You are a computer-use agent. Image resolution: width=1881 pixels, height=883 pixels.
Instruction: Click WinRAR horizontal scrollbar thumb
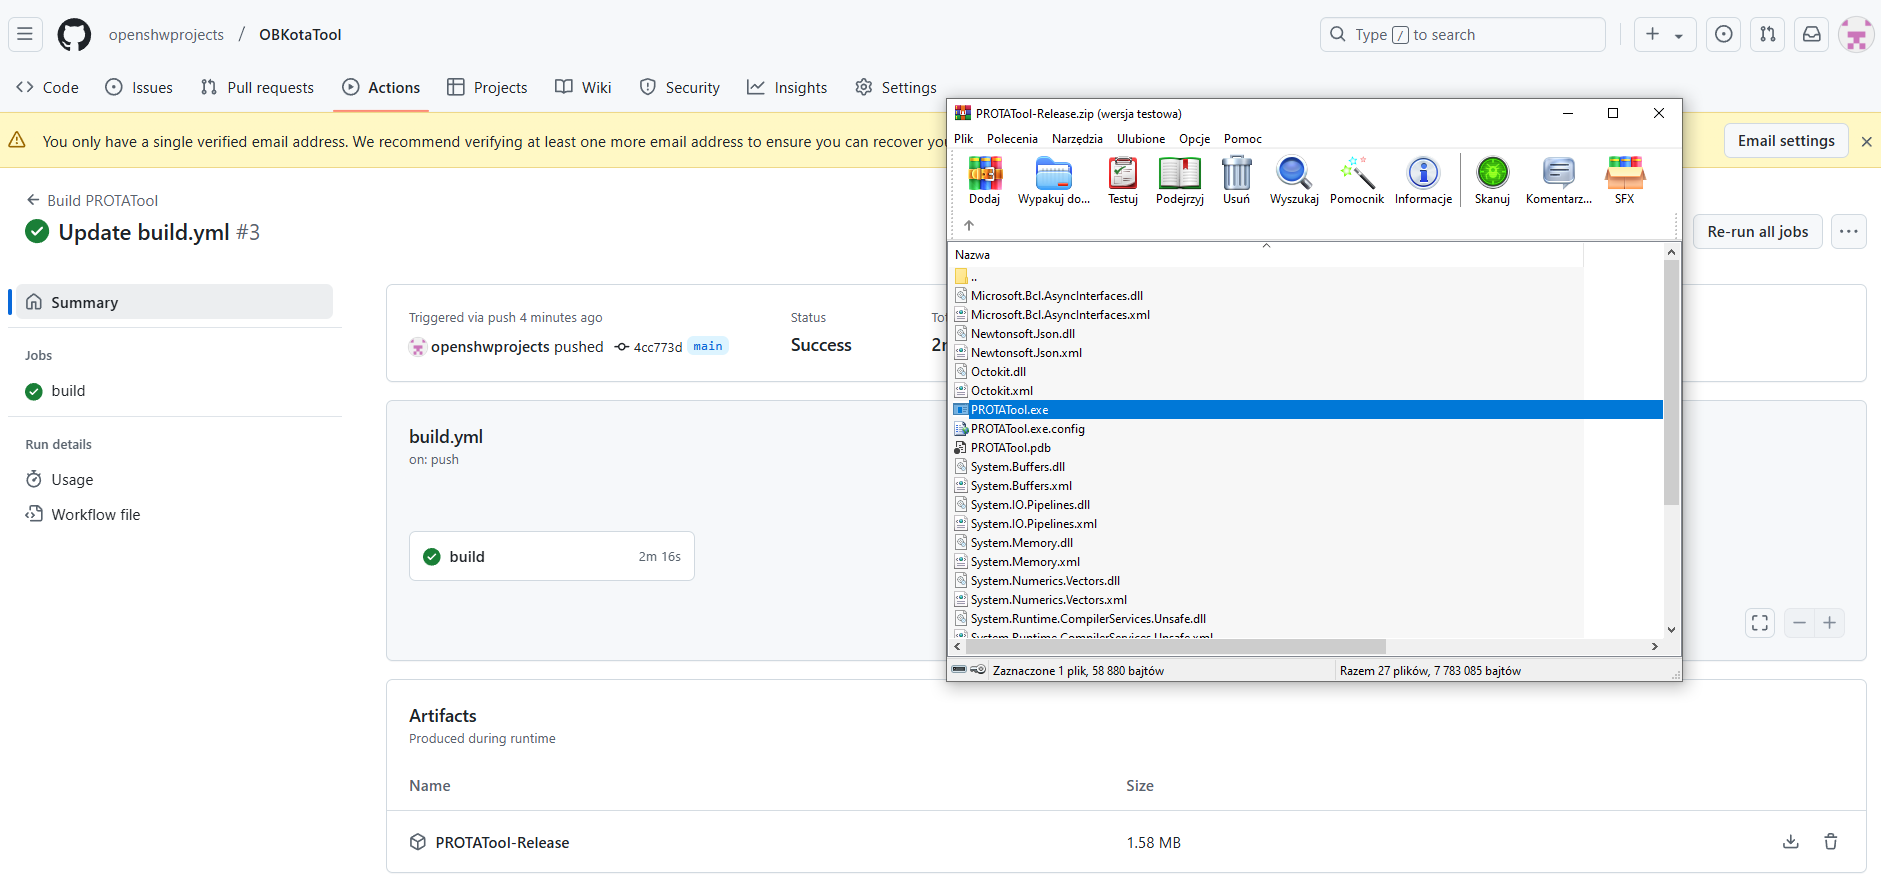pos(1176,647)
